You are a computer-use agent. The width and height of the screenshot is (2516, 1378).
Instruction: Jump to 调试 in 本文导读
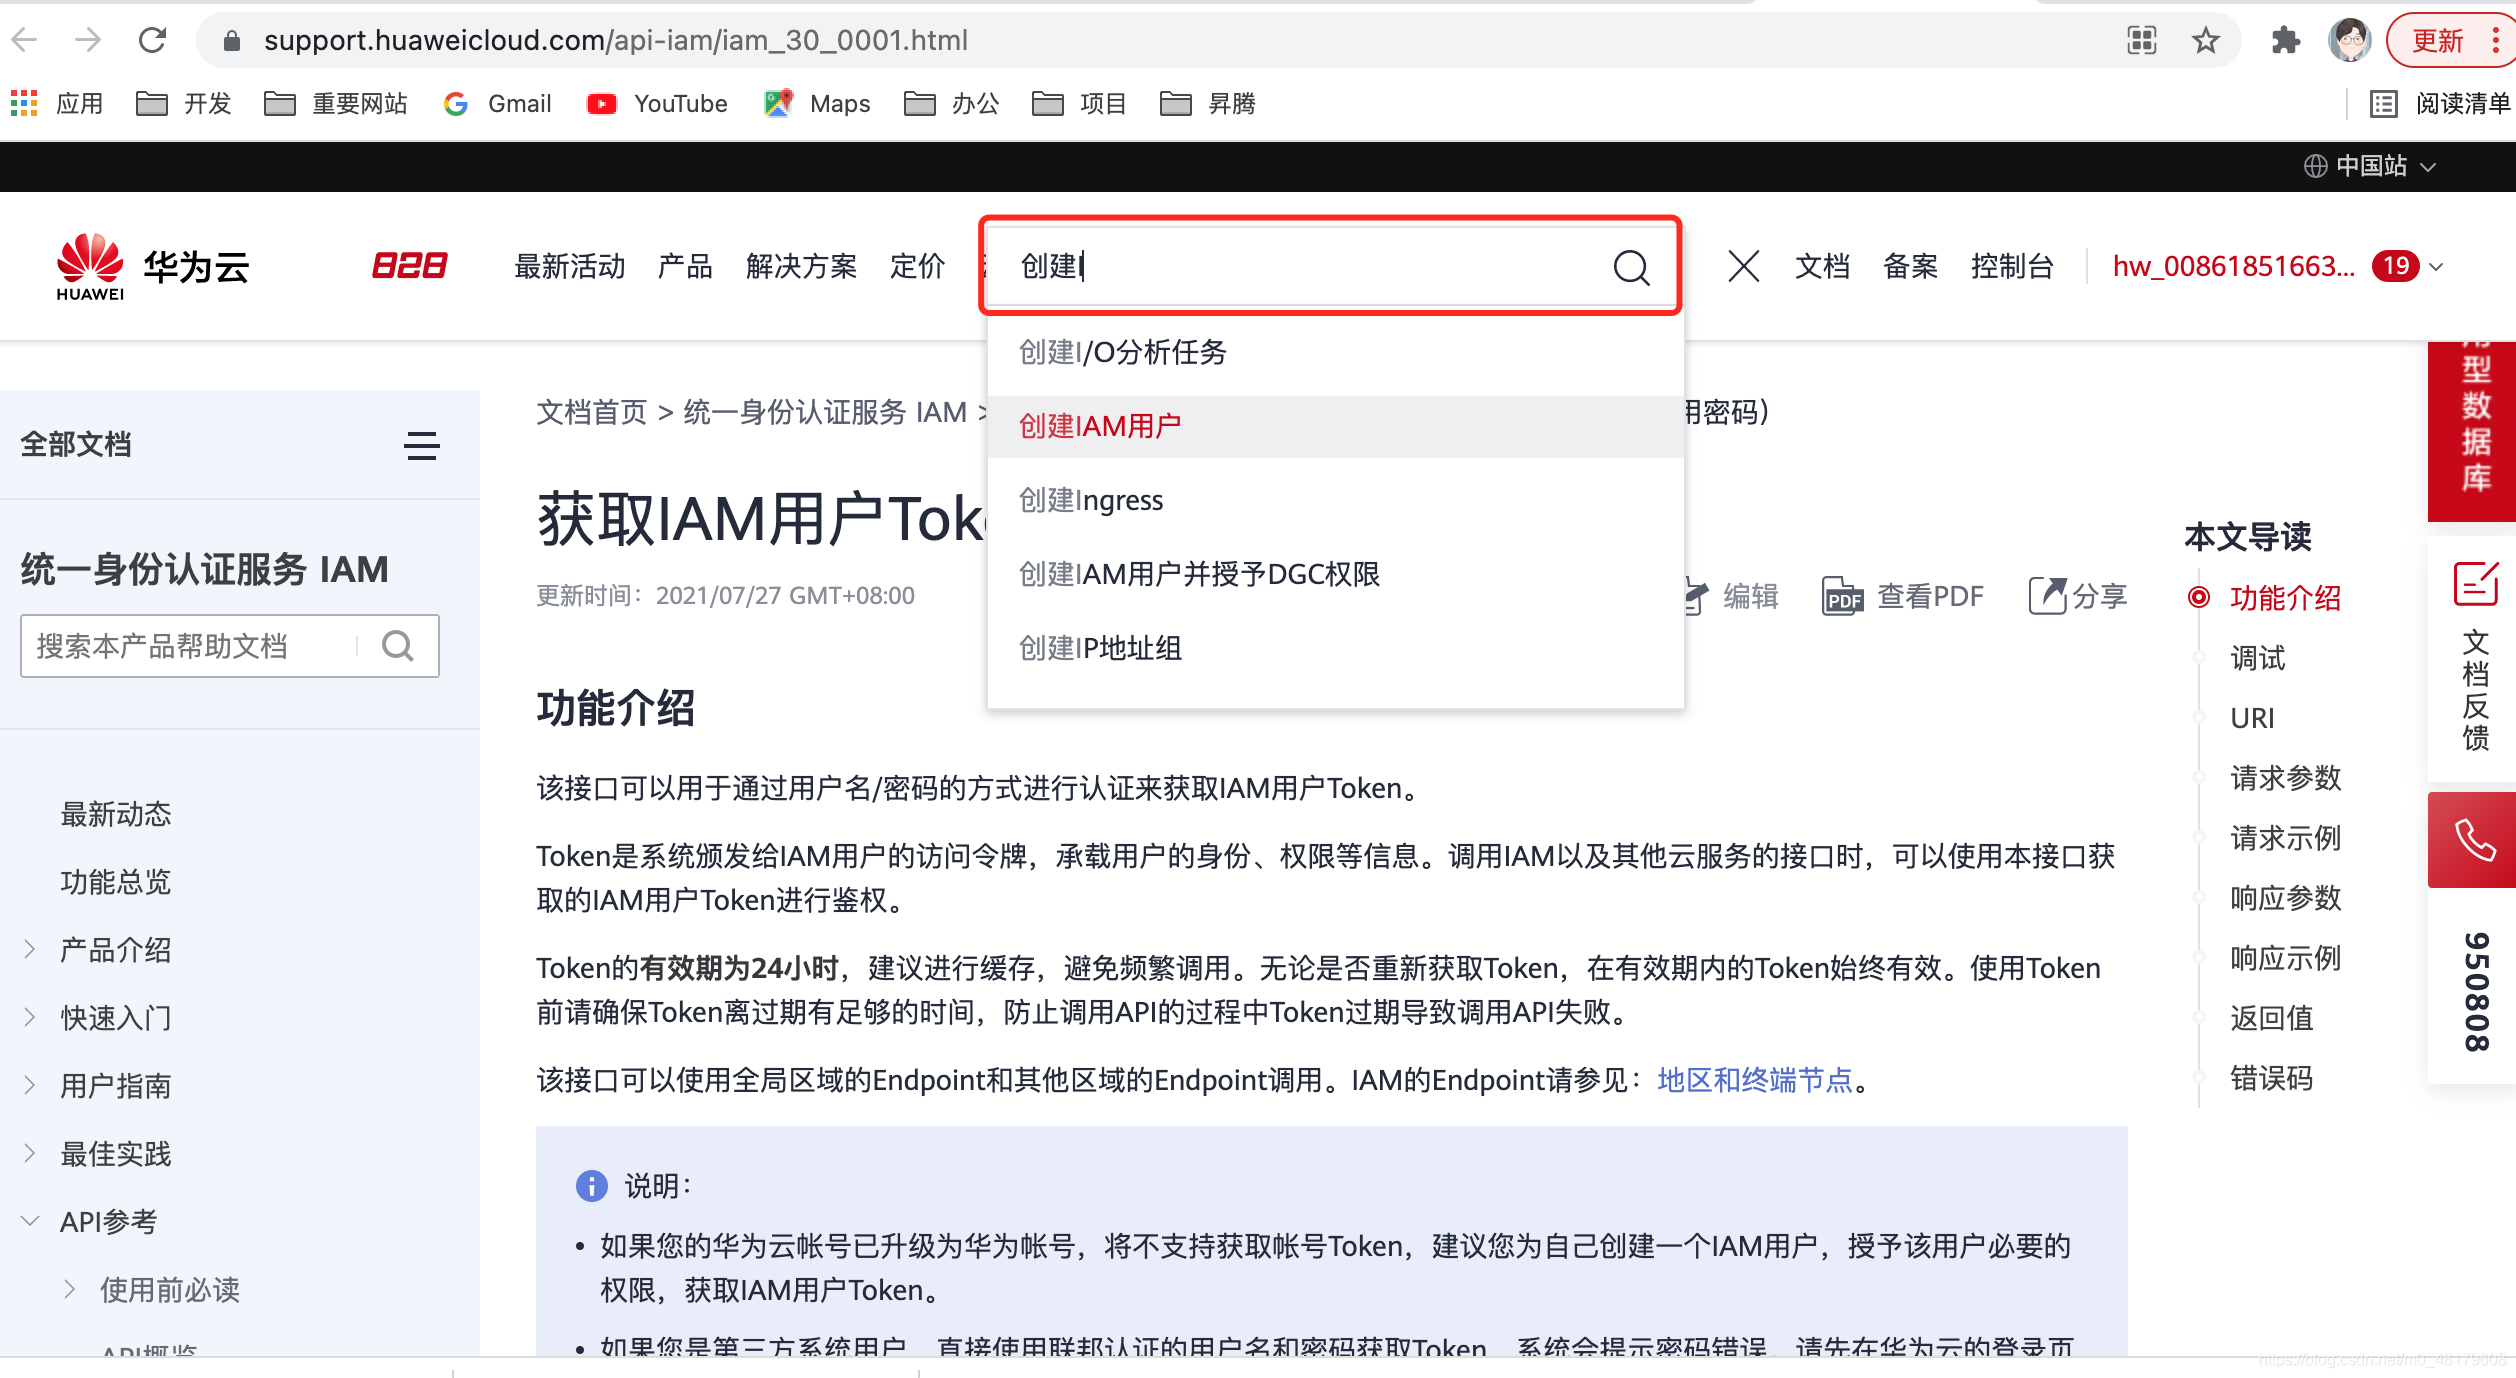(x=2257, y=658)
